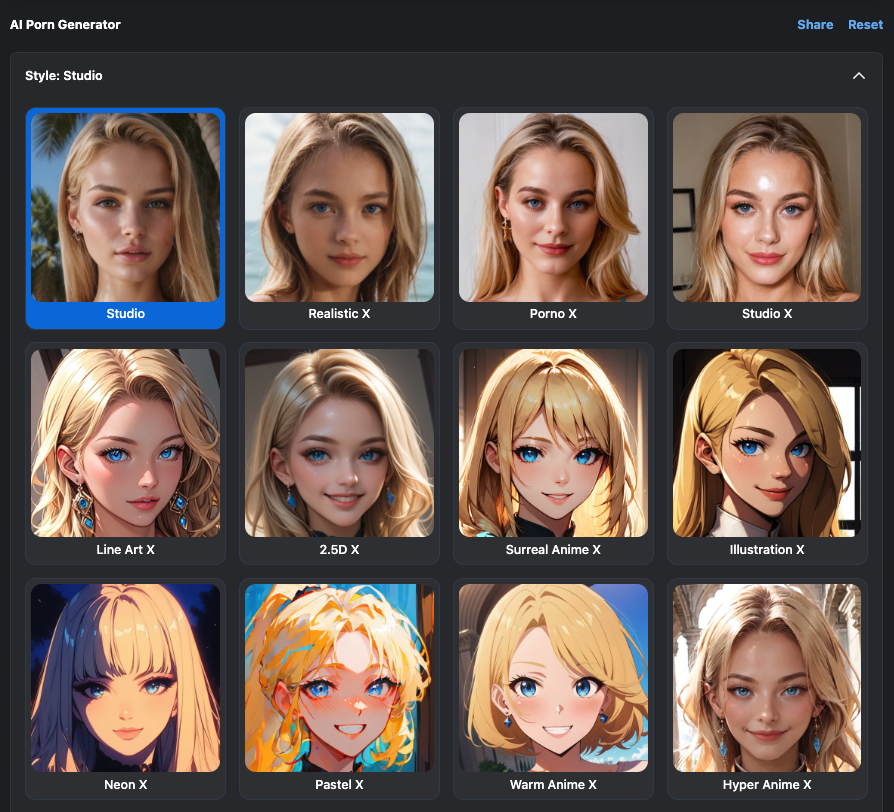Select the 2.5D X style card
Screen dimensions: 894x812
pyautogui.click(x=339, y=454)
